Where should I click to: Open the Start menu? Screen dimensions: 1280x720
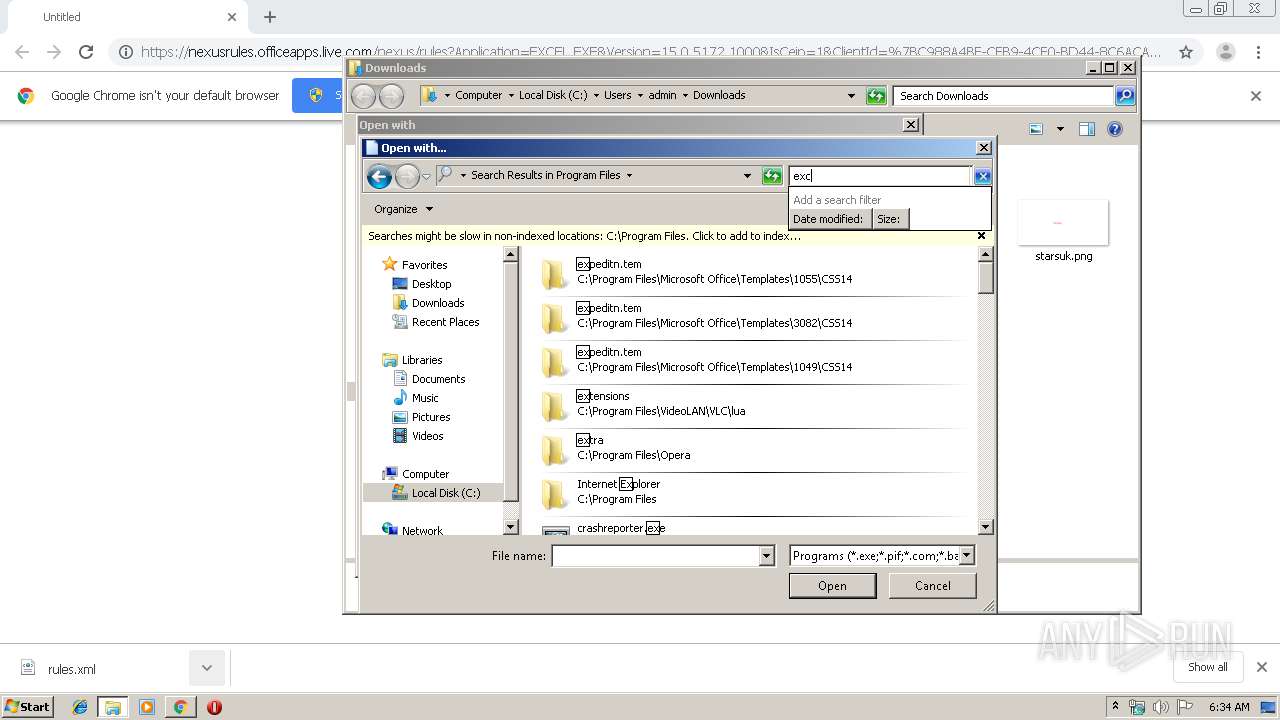[28, 707]
